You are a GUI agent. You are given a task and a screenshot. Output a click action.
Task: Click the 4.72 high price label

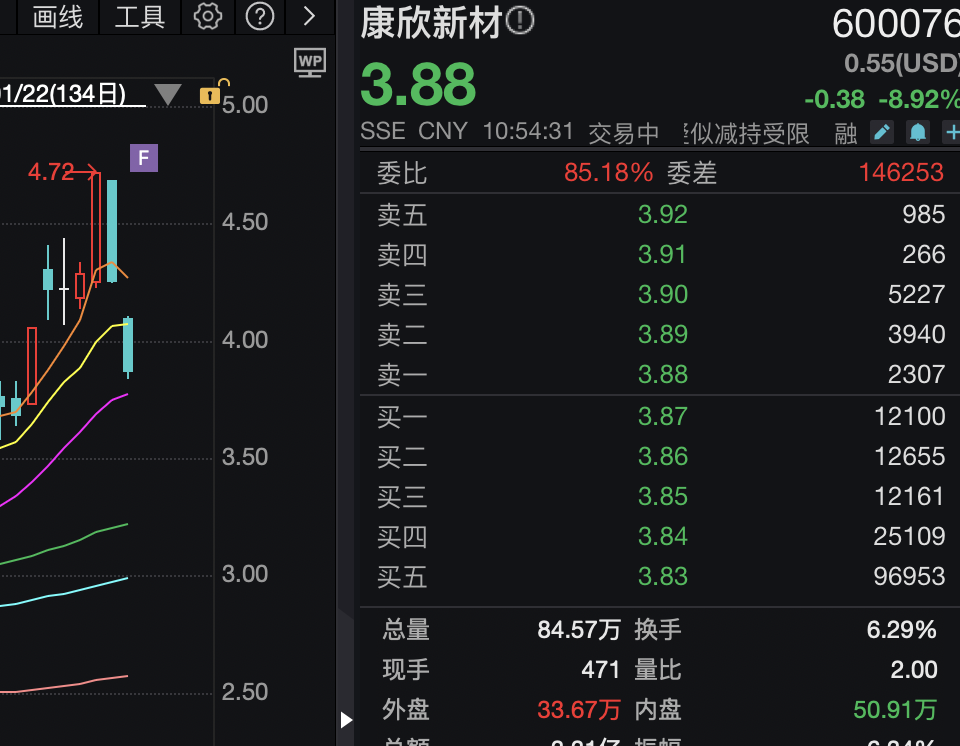(51, 172)
